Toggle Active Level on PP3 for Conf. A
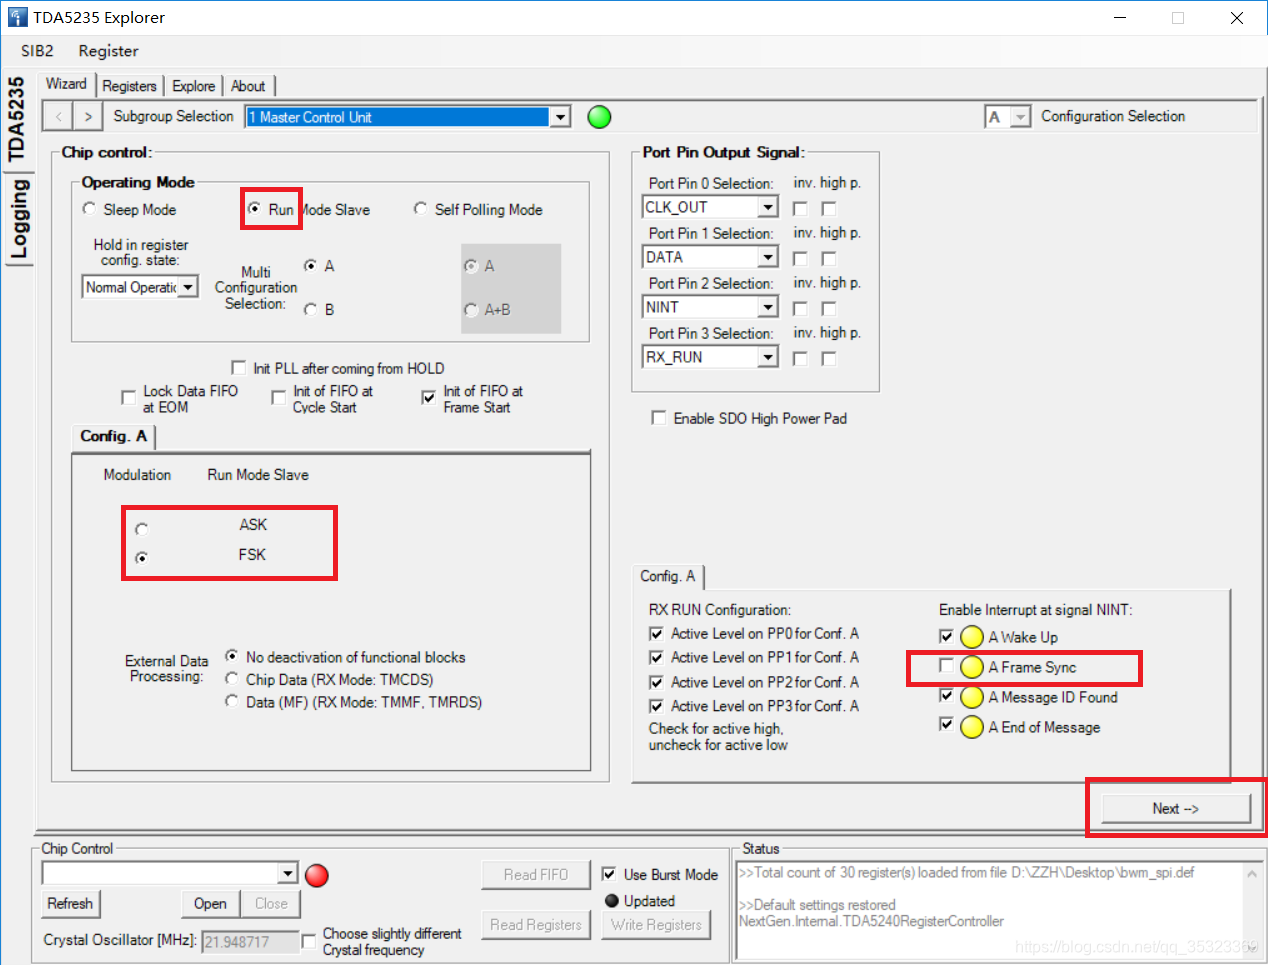 click(656, 706)
